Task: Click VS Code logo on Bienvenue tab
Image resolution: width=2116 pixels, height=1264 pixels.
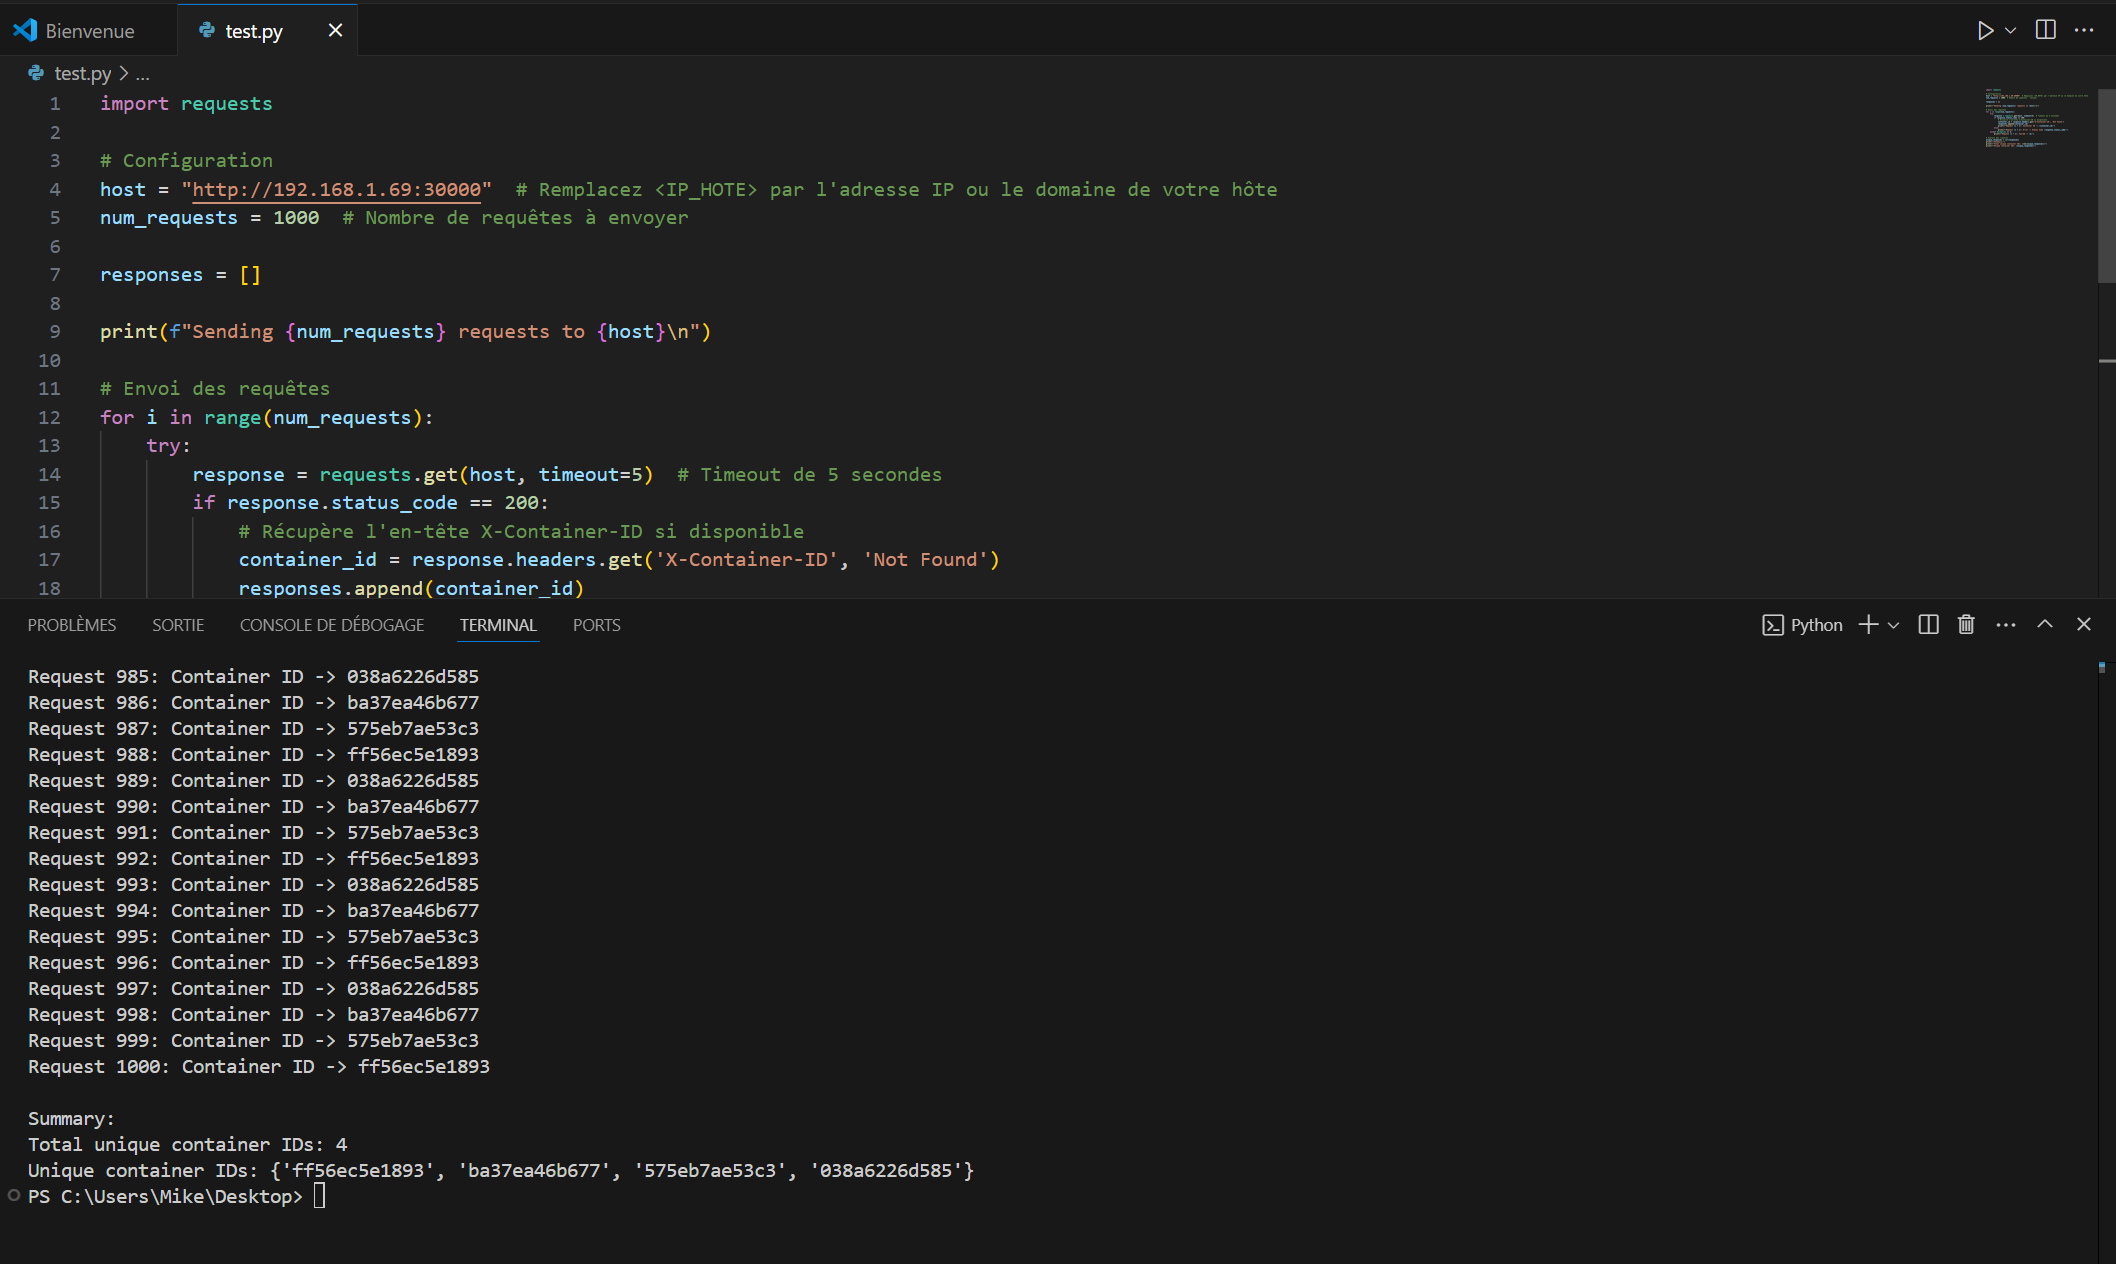Action: [x=25, y=30]
